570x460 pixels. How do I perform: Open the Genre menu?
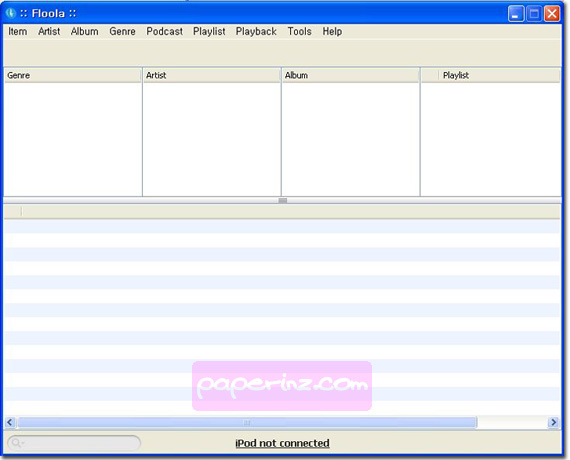[x=122, y=32]
